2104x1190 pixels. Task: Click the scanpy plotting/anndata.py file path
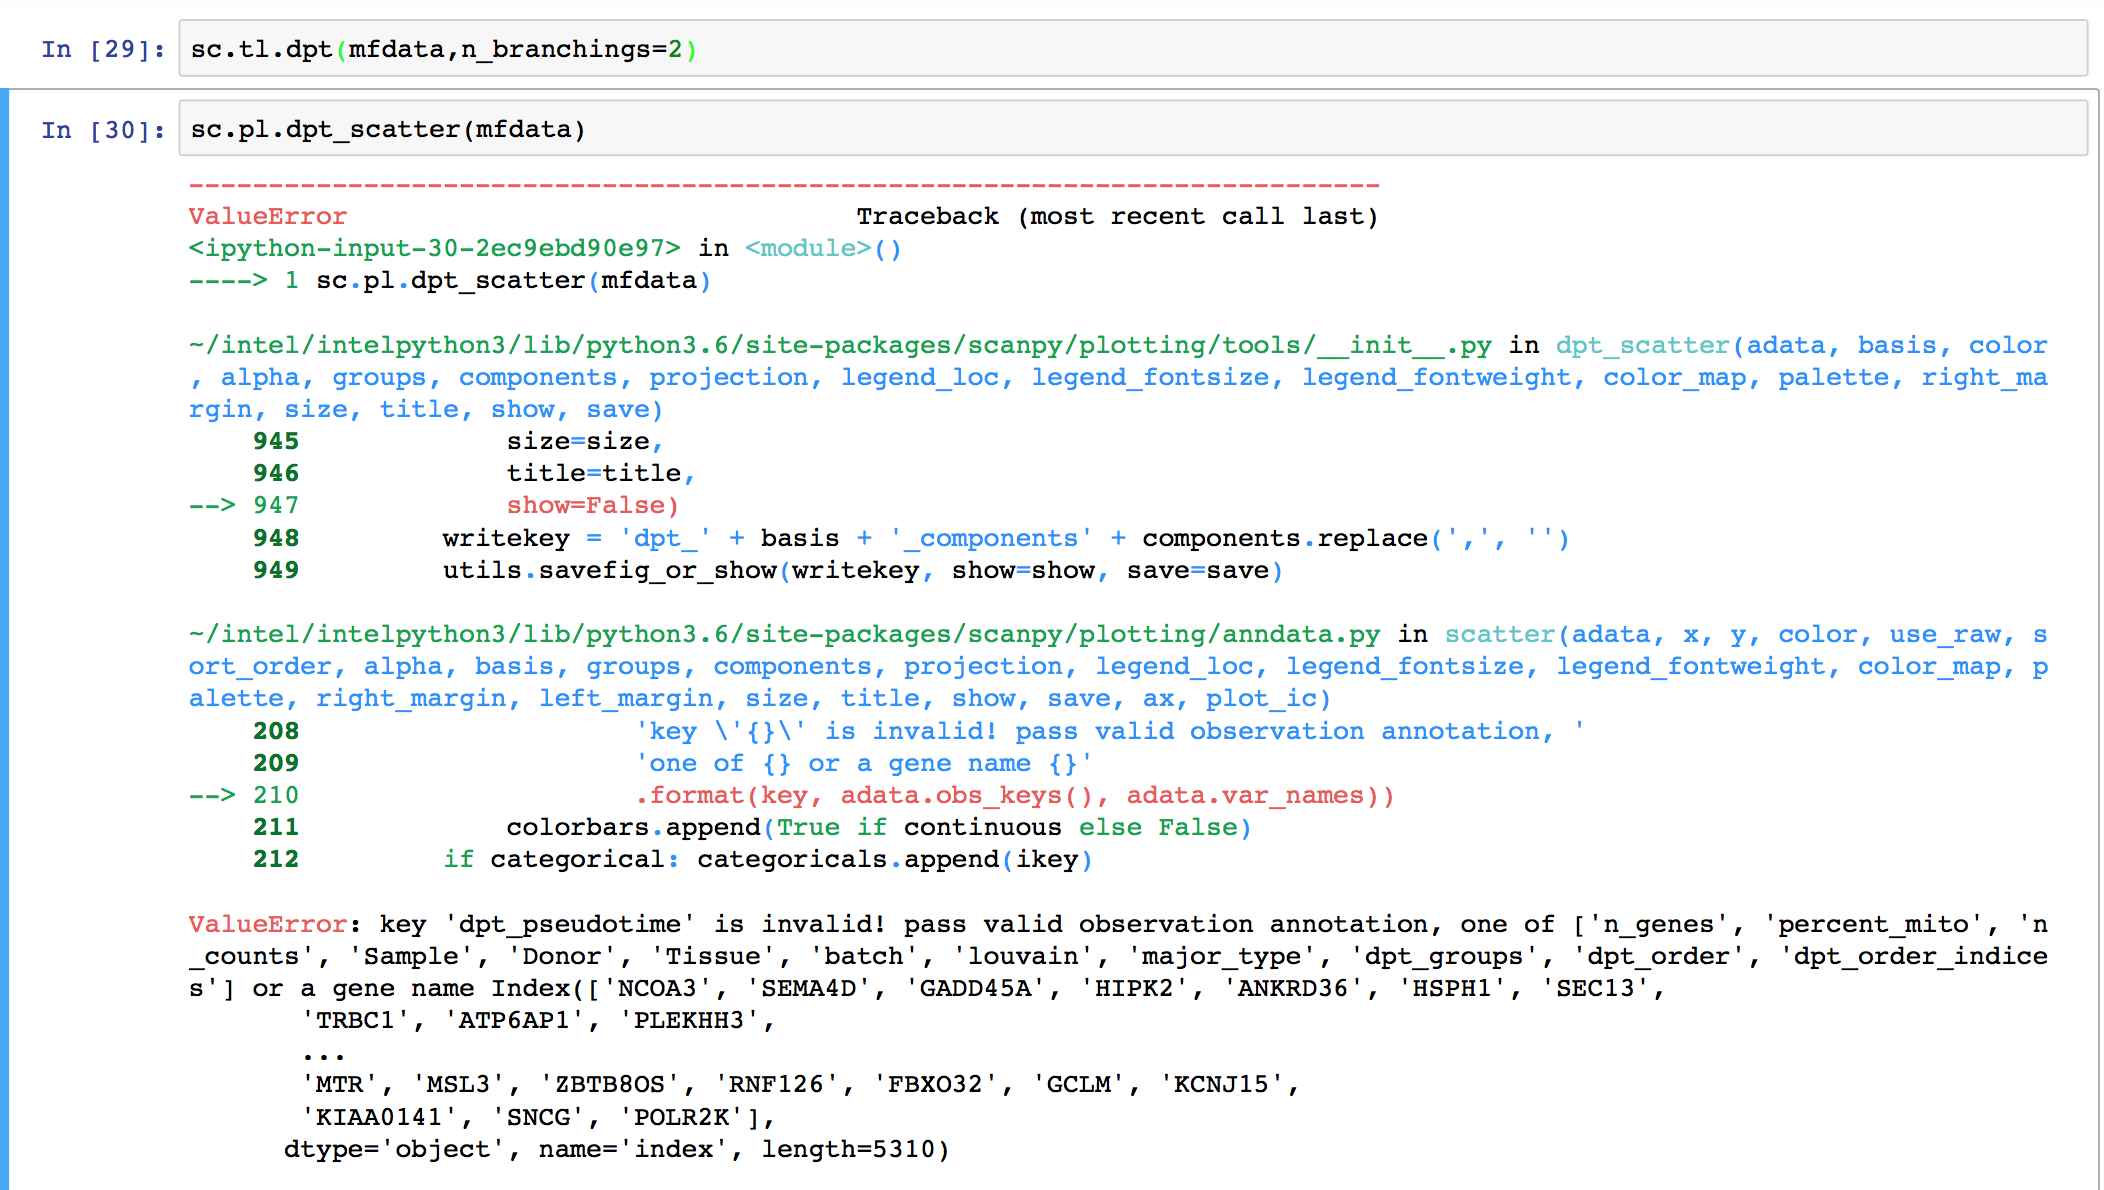point(780,633)
